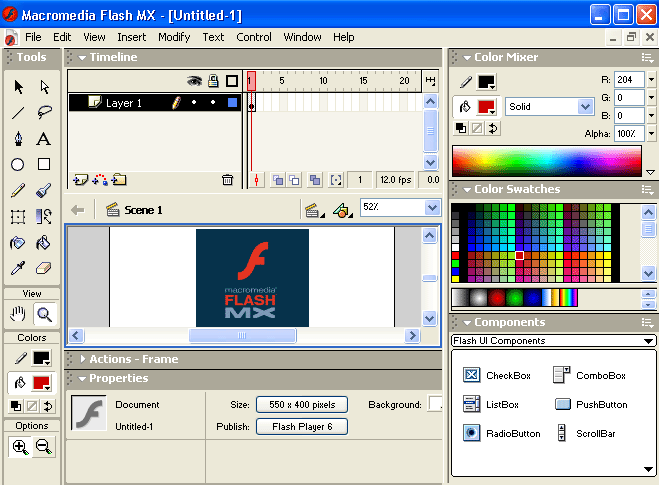Image resolution: width=659 pixels, height=485 pixels.
Task: Add a ComboBox component
Action: tap(590, 375)
